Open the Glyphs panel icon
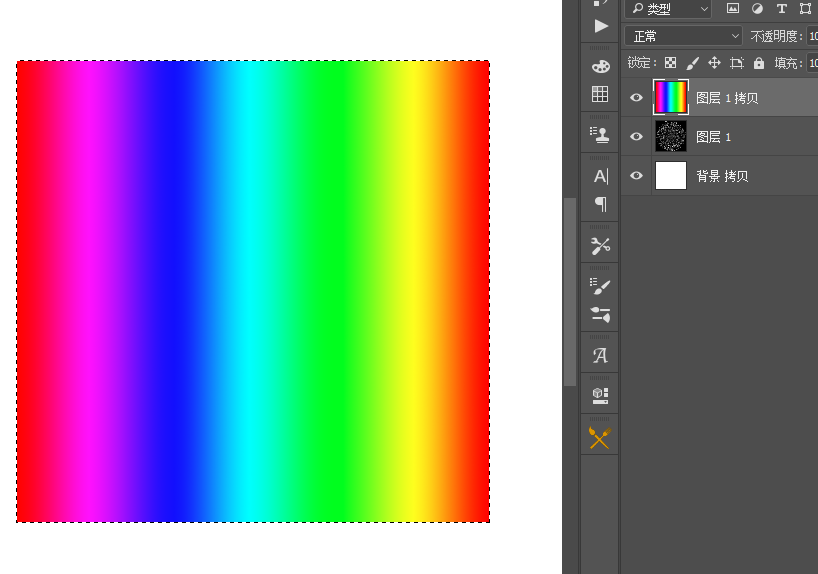 click(600, 356)
